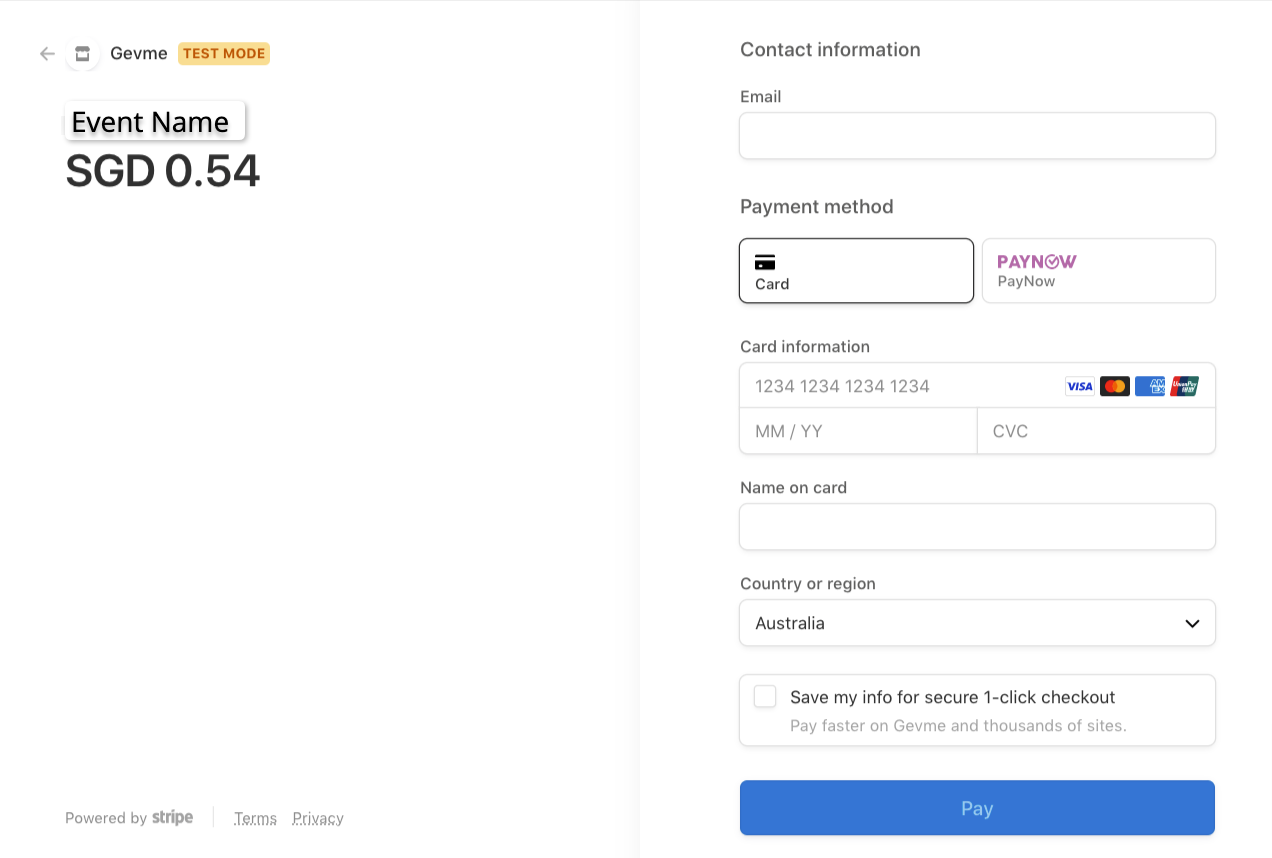The width and height of the screenshot is (1272, 858).
Task: Click the Gevme logo icon
Action: tap(82, 53)
